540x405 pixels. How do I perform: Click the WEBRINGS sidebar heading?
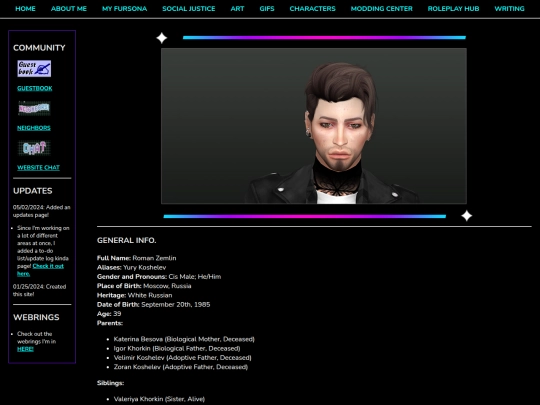coord(36,317)
